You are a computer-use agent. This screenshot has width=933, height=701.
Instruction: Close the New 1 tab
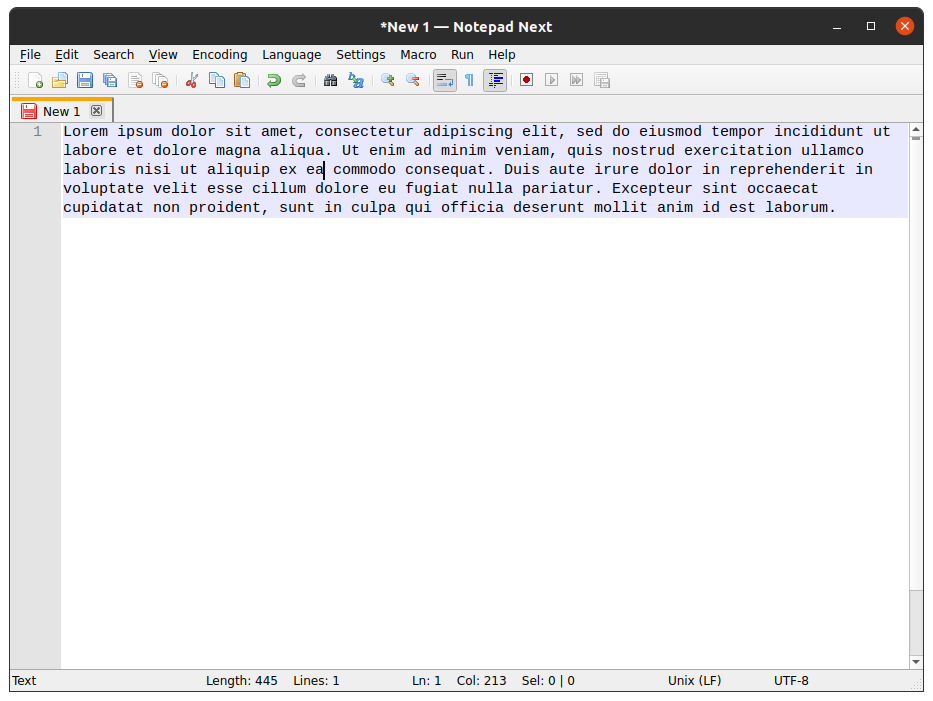coord(96,110)
